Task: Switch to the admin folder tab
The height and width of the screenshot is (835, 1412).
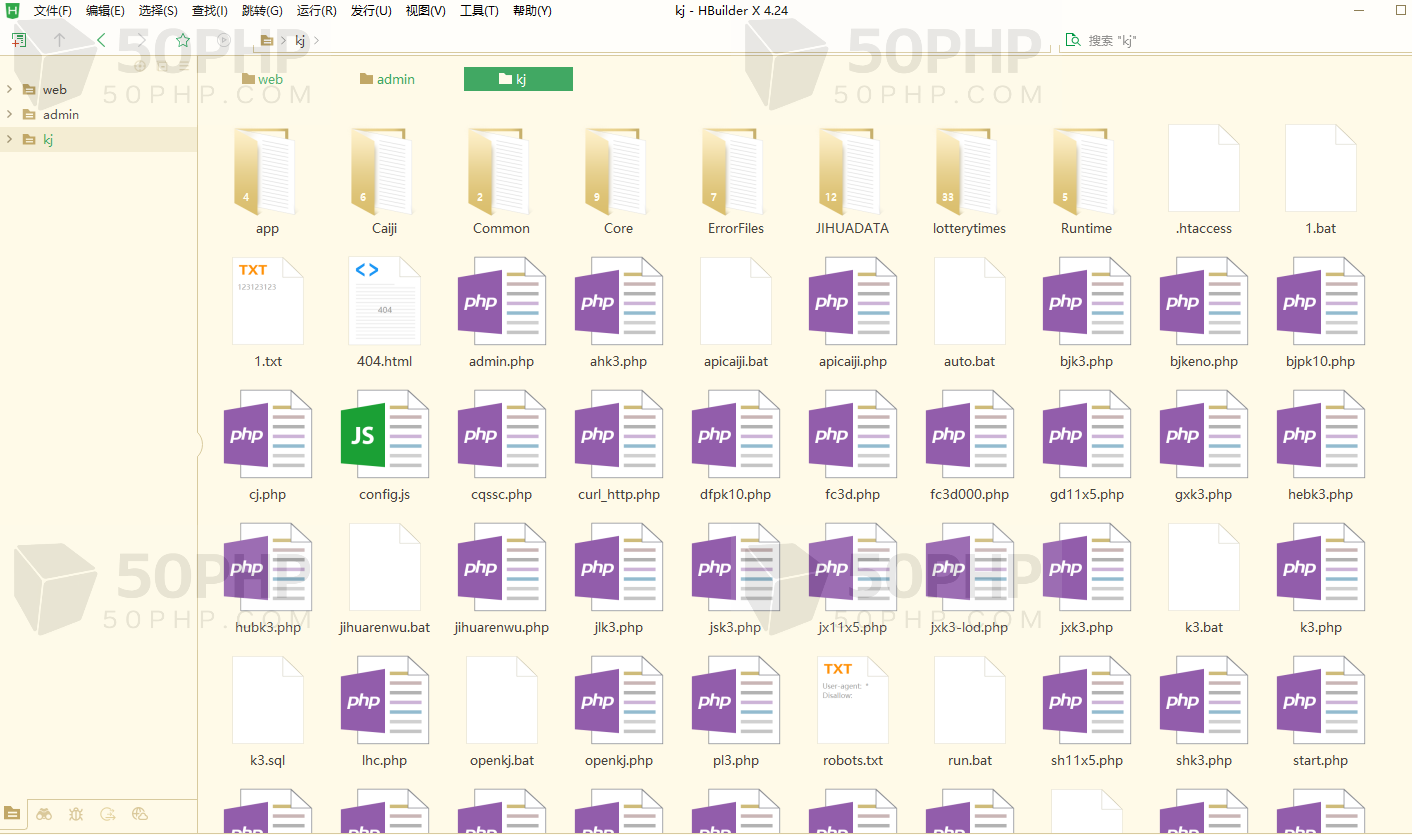Action: click(387, 79)
